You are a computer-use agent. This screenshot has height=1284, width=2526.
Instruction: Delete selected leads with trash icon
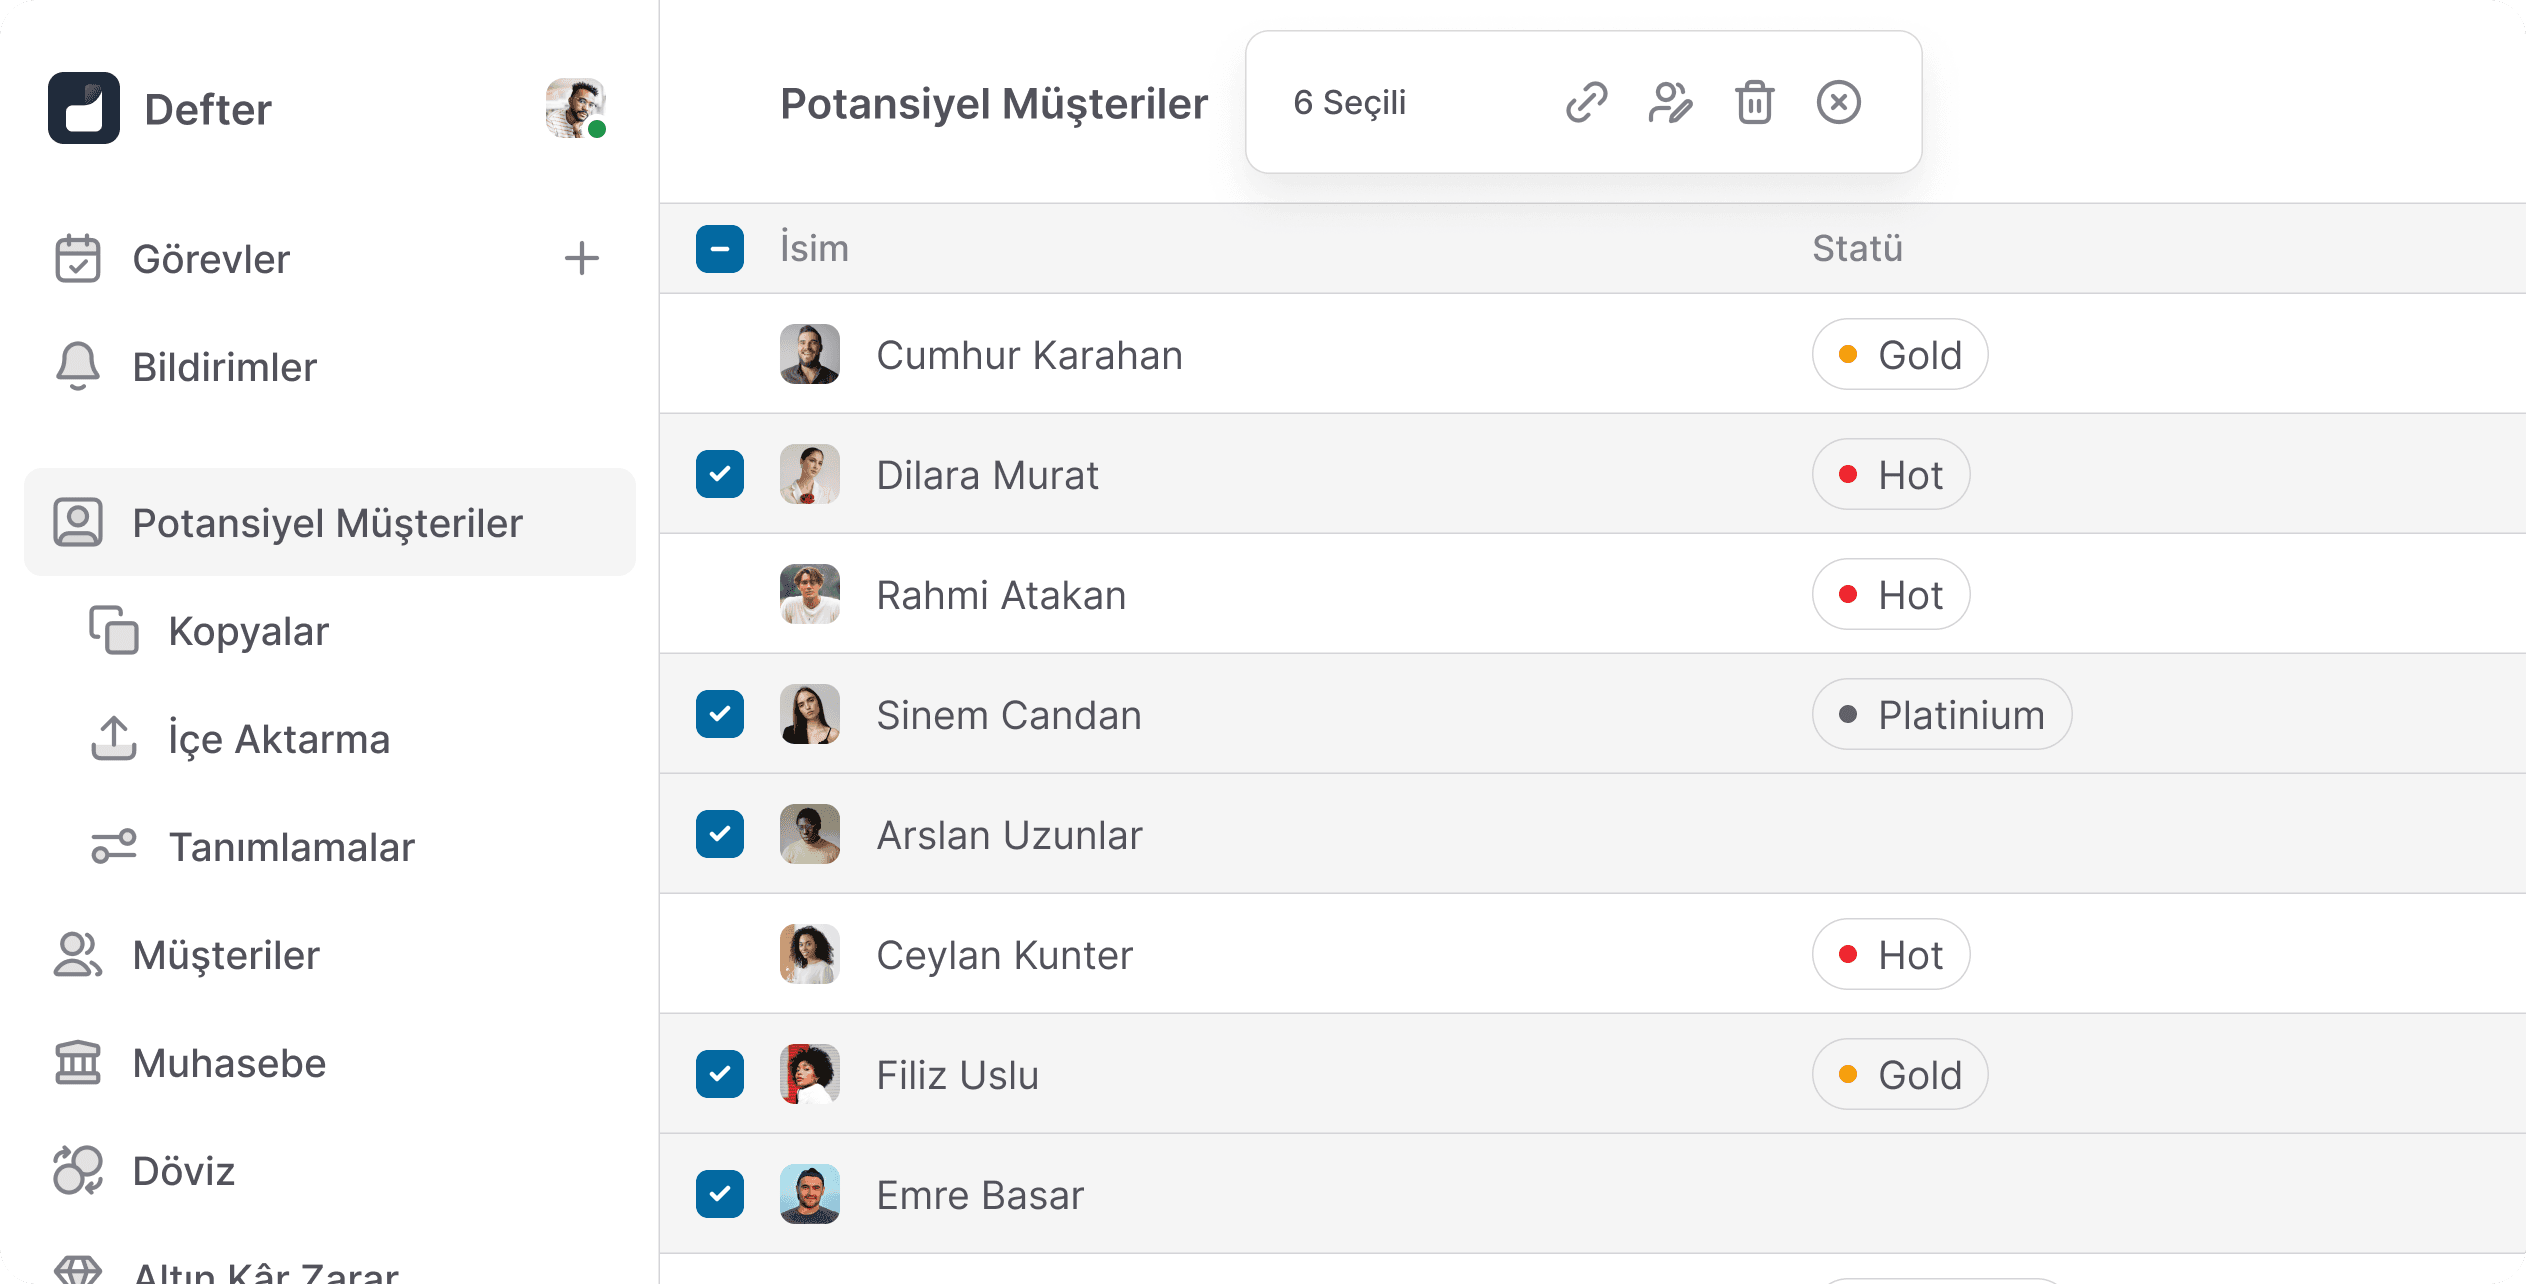coord(1754,102)
